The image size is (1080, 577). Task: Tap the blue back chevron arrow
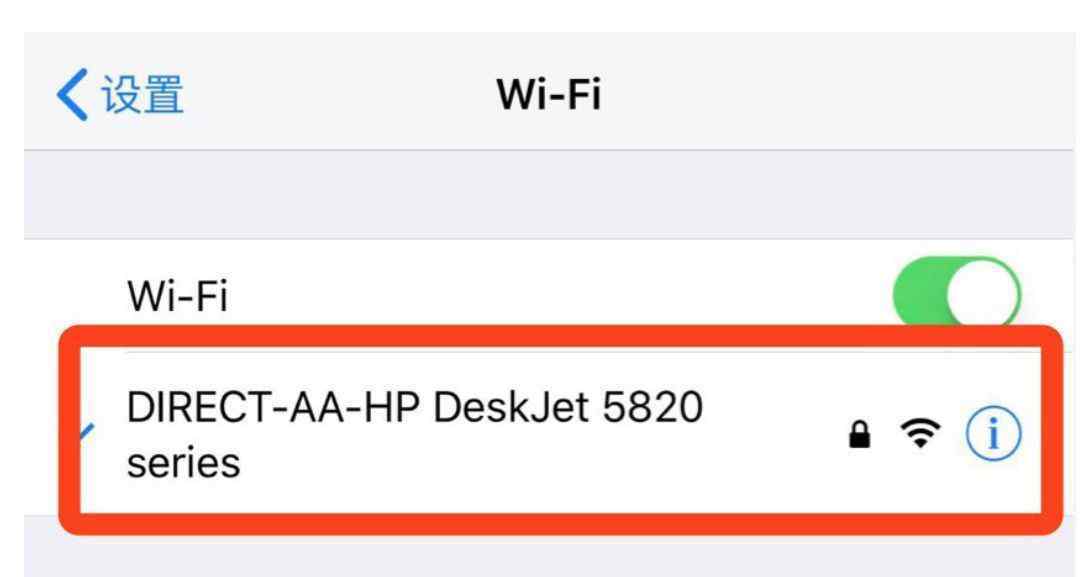pyautogui.click(x=72, y=94)
